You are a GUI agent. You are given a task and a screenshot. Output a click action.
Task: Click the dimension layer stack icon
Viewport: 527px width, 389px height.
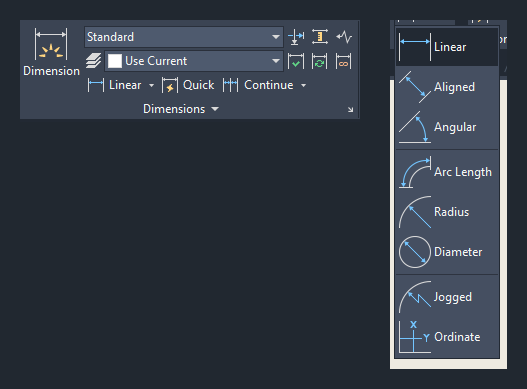[x=93, y=61]
